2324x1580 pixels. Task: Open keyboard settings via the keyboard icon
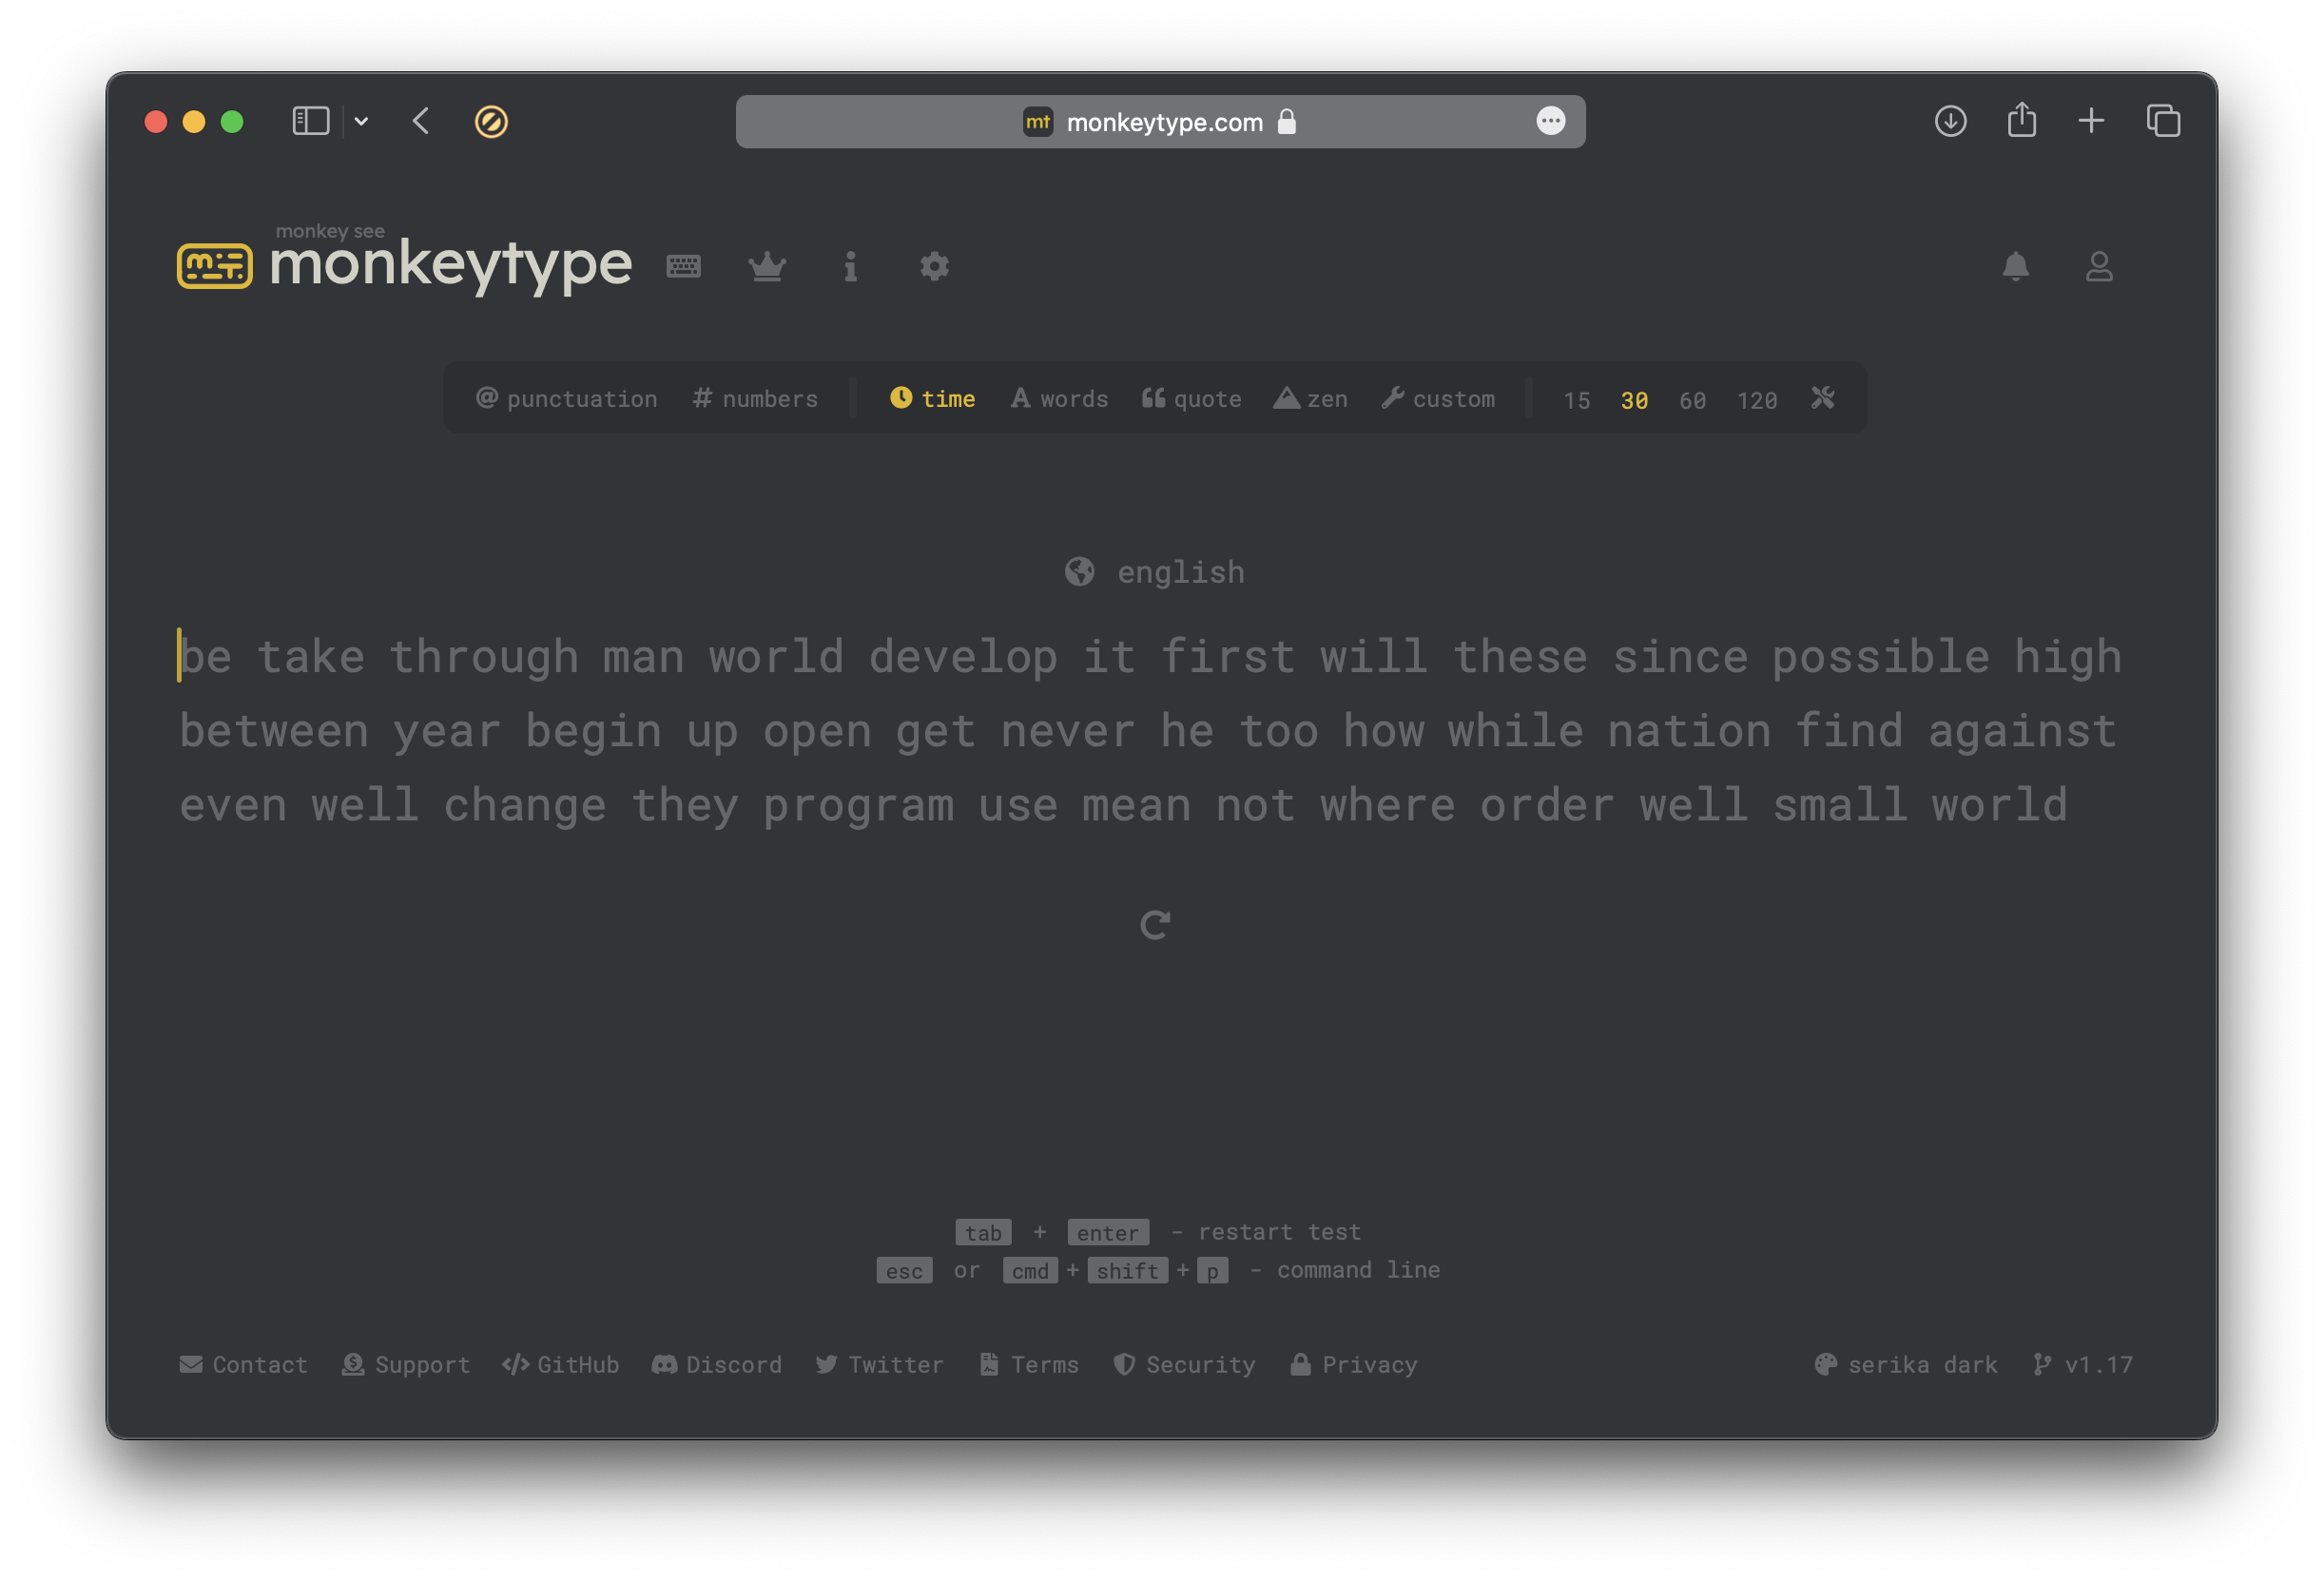click(x=684, y=266)
